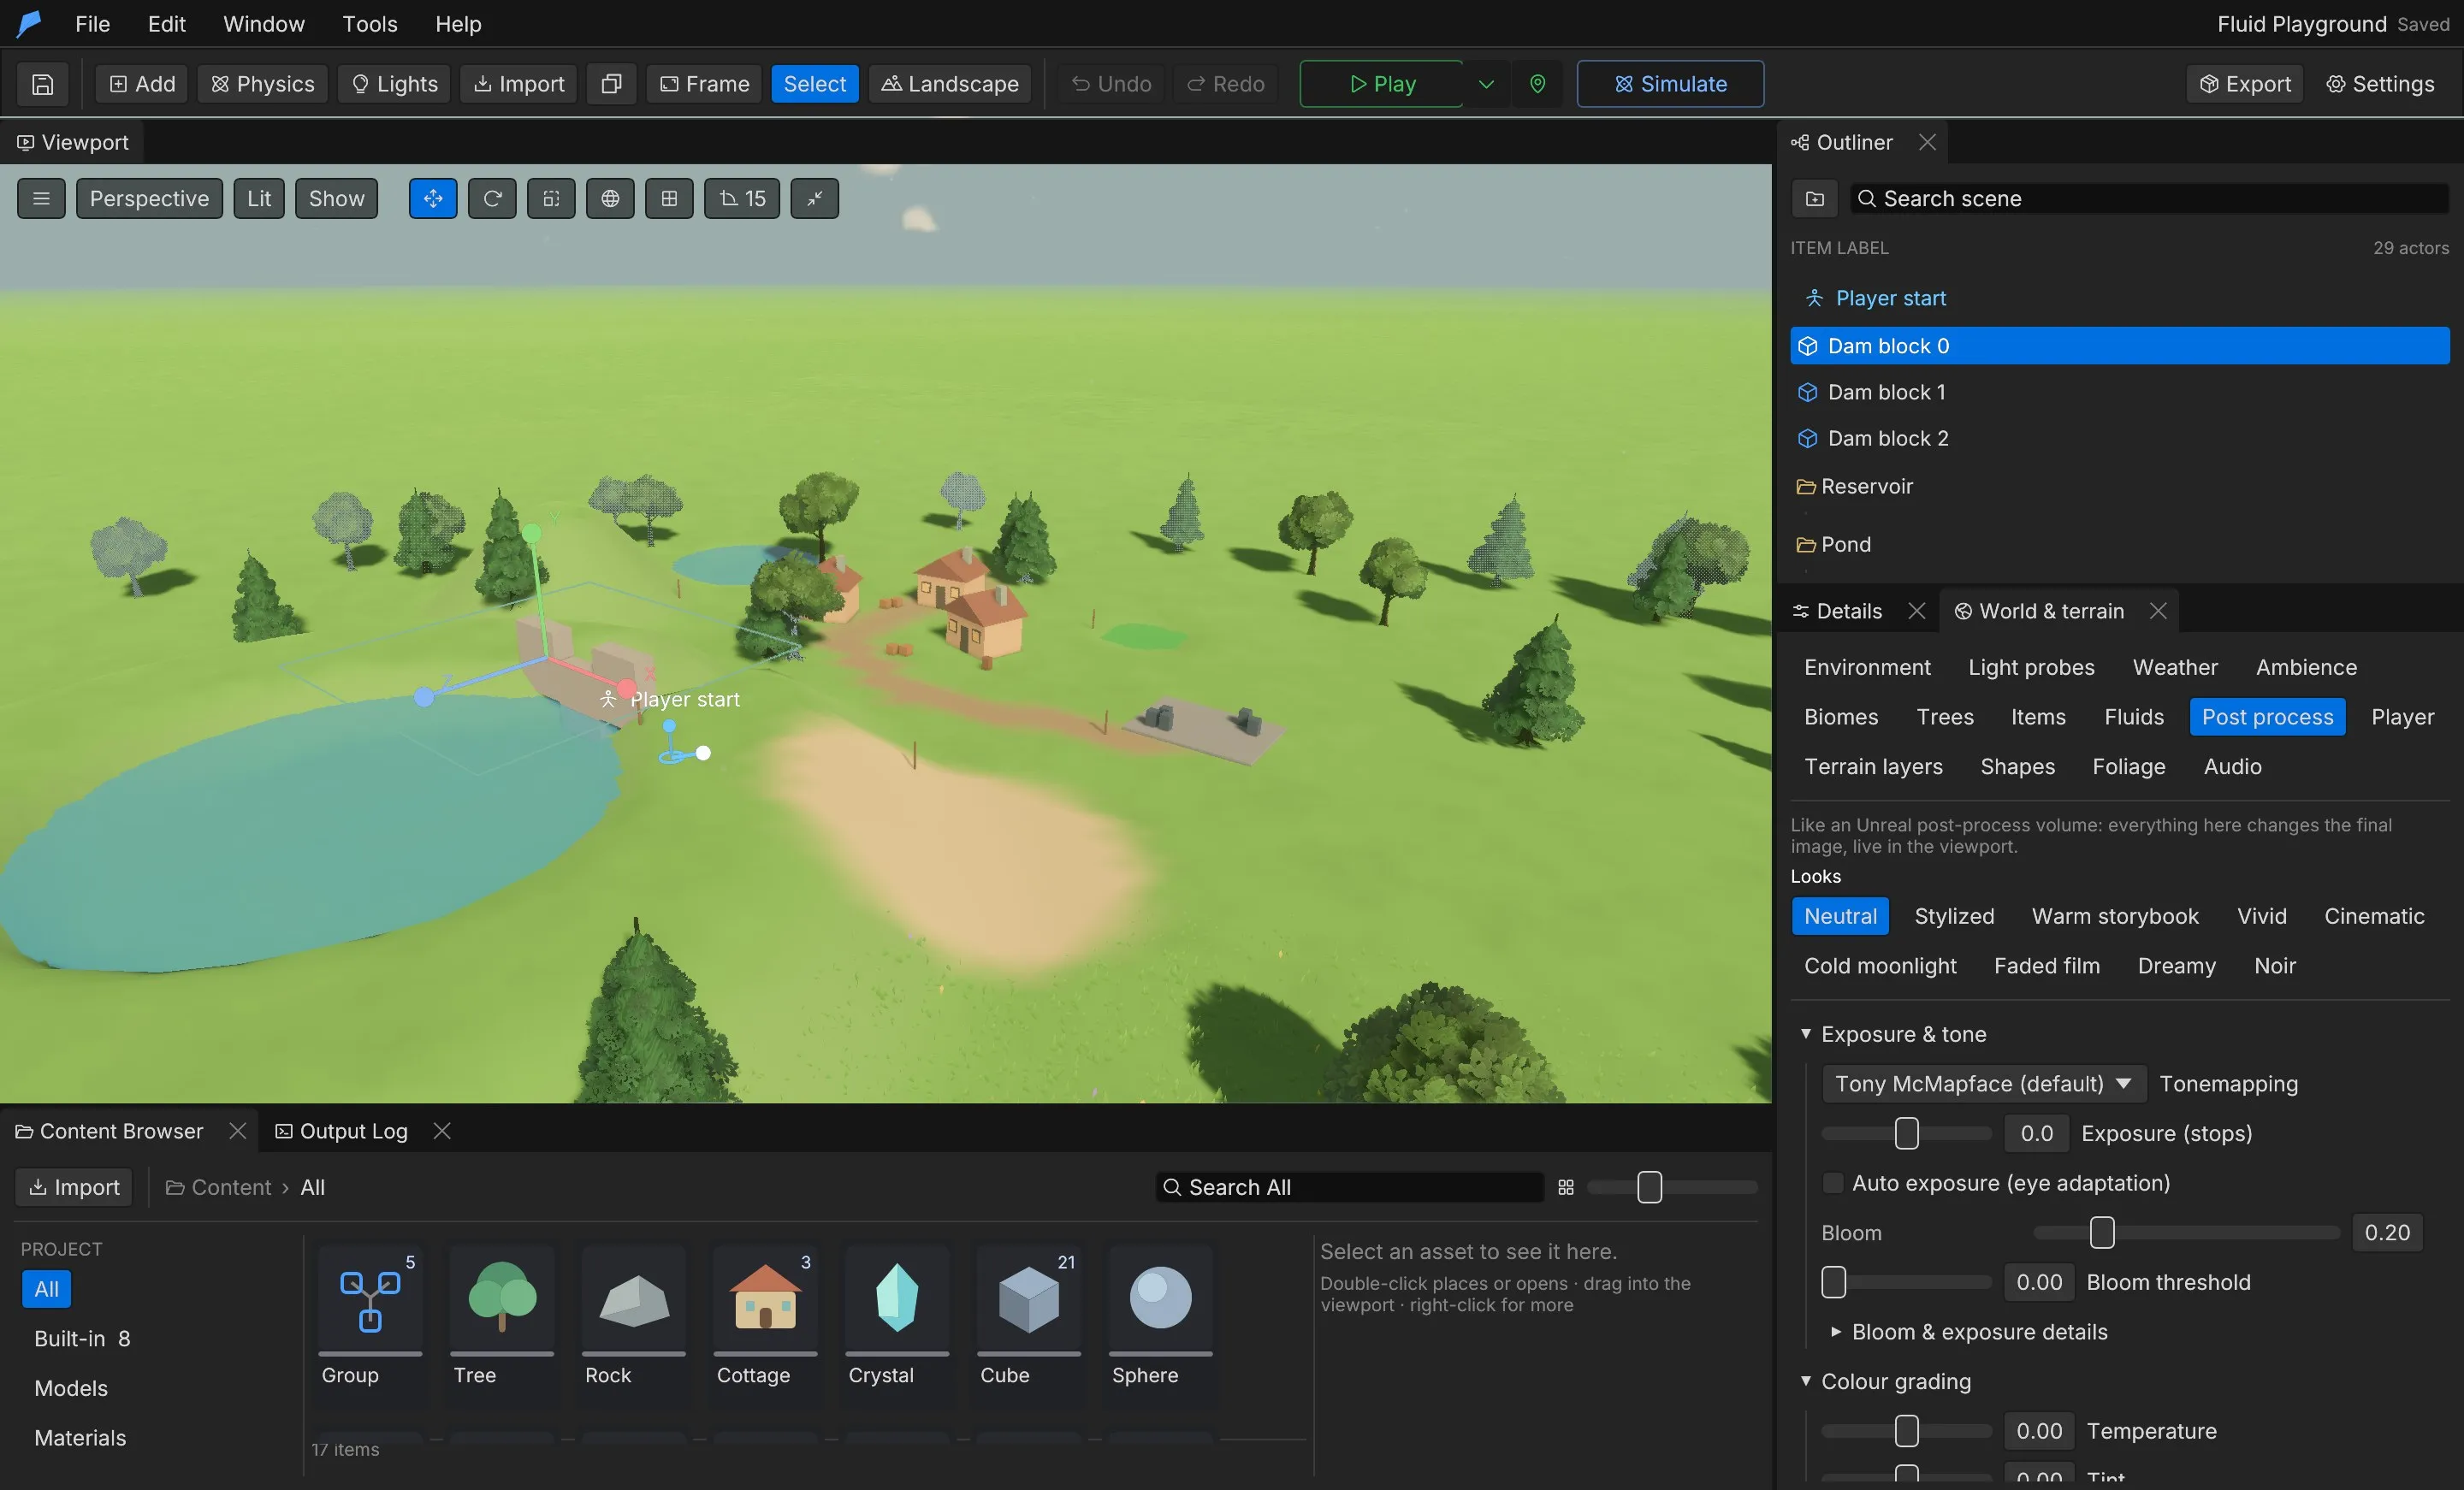Click the green location pin icon

coord(1538,84)
